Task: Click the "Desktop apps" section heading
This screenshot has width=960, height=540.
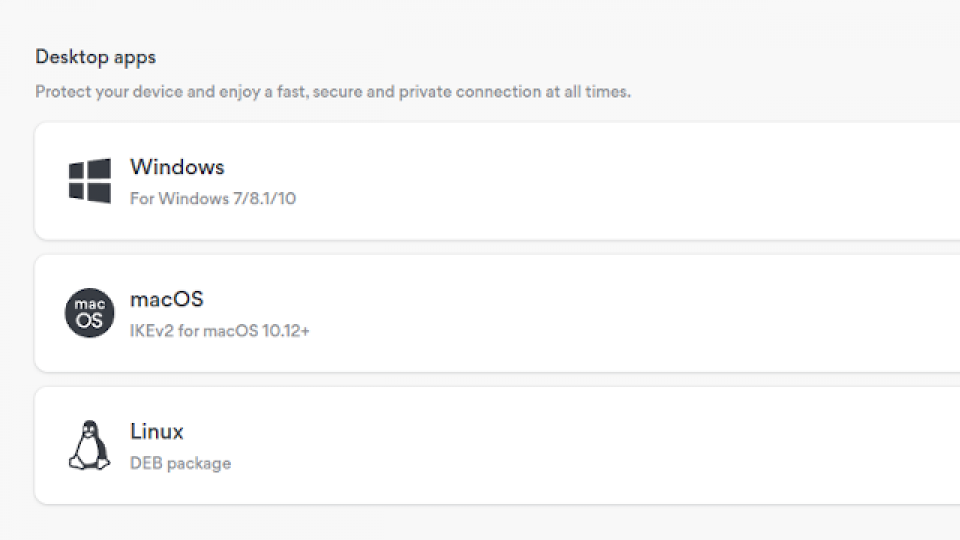Action: tap(96, 57)
